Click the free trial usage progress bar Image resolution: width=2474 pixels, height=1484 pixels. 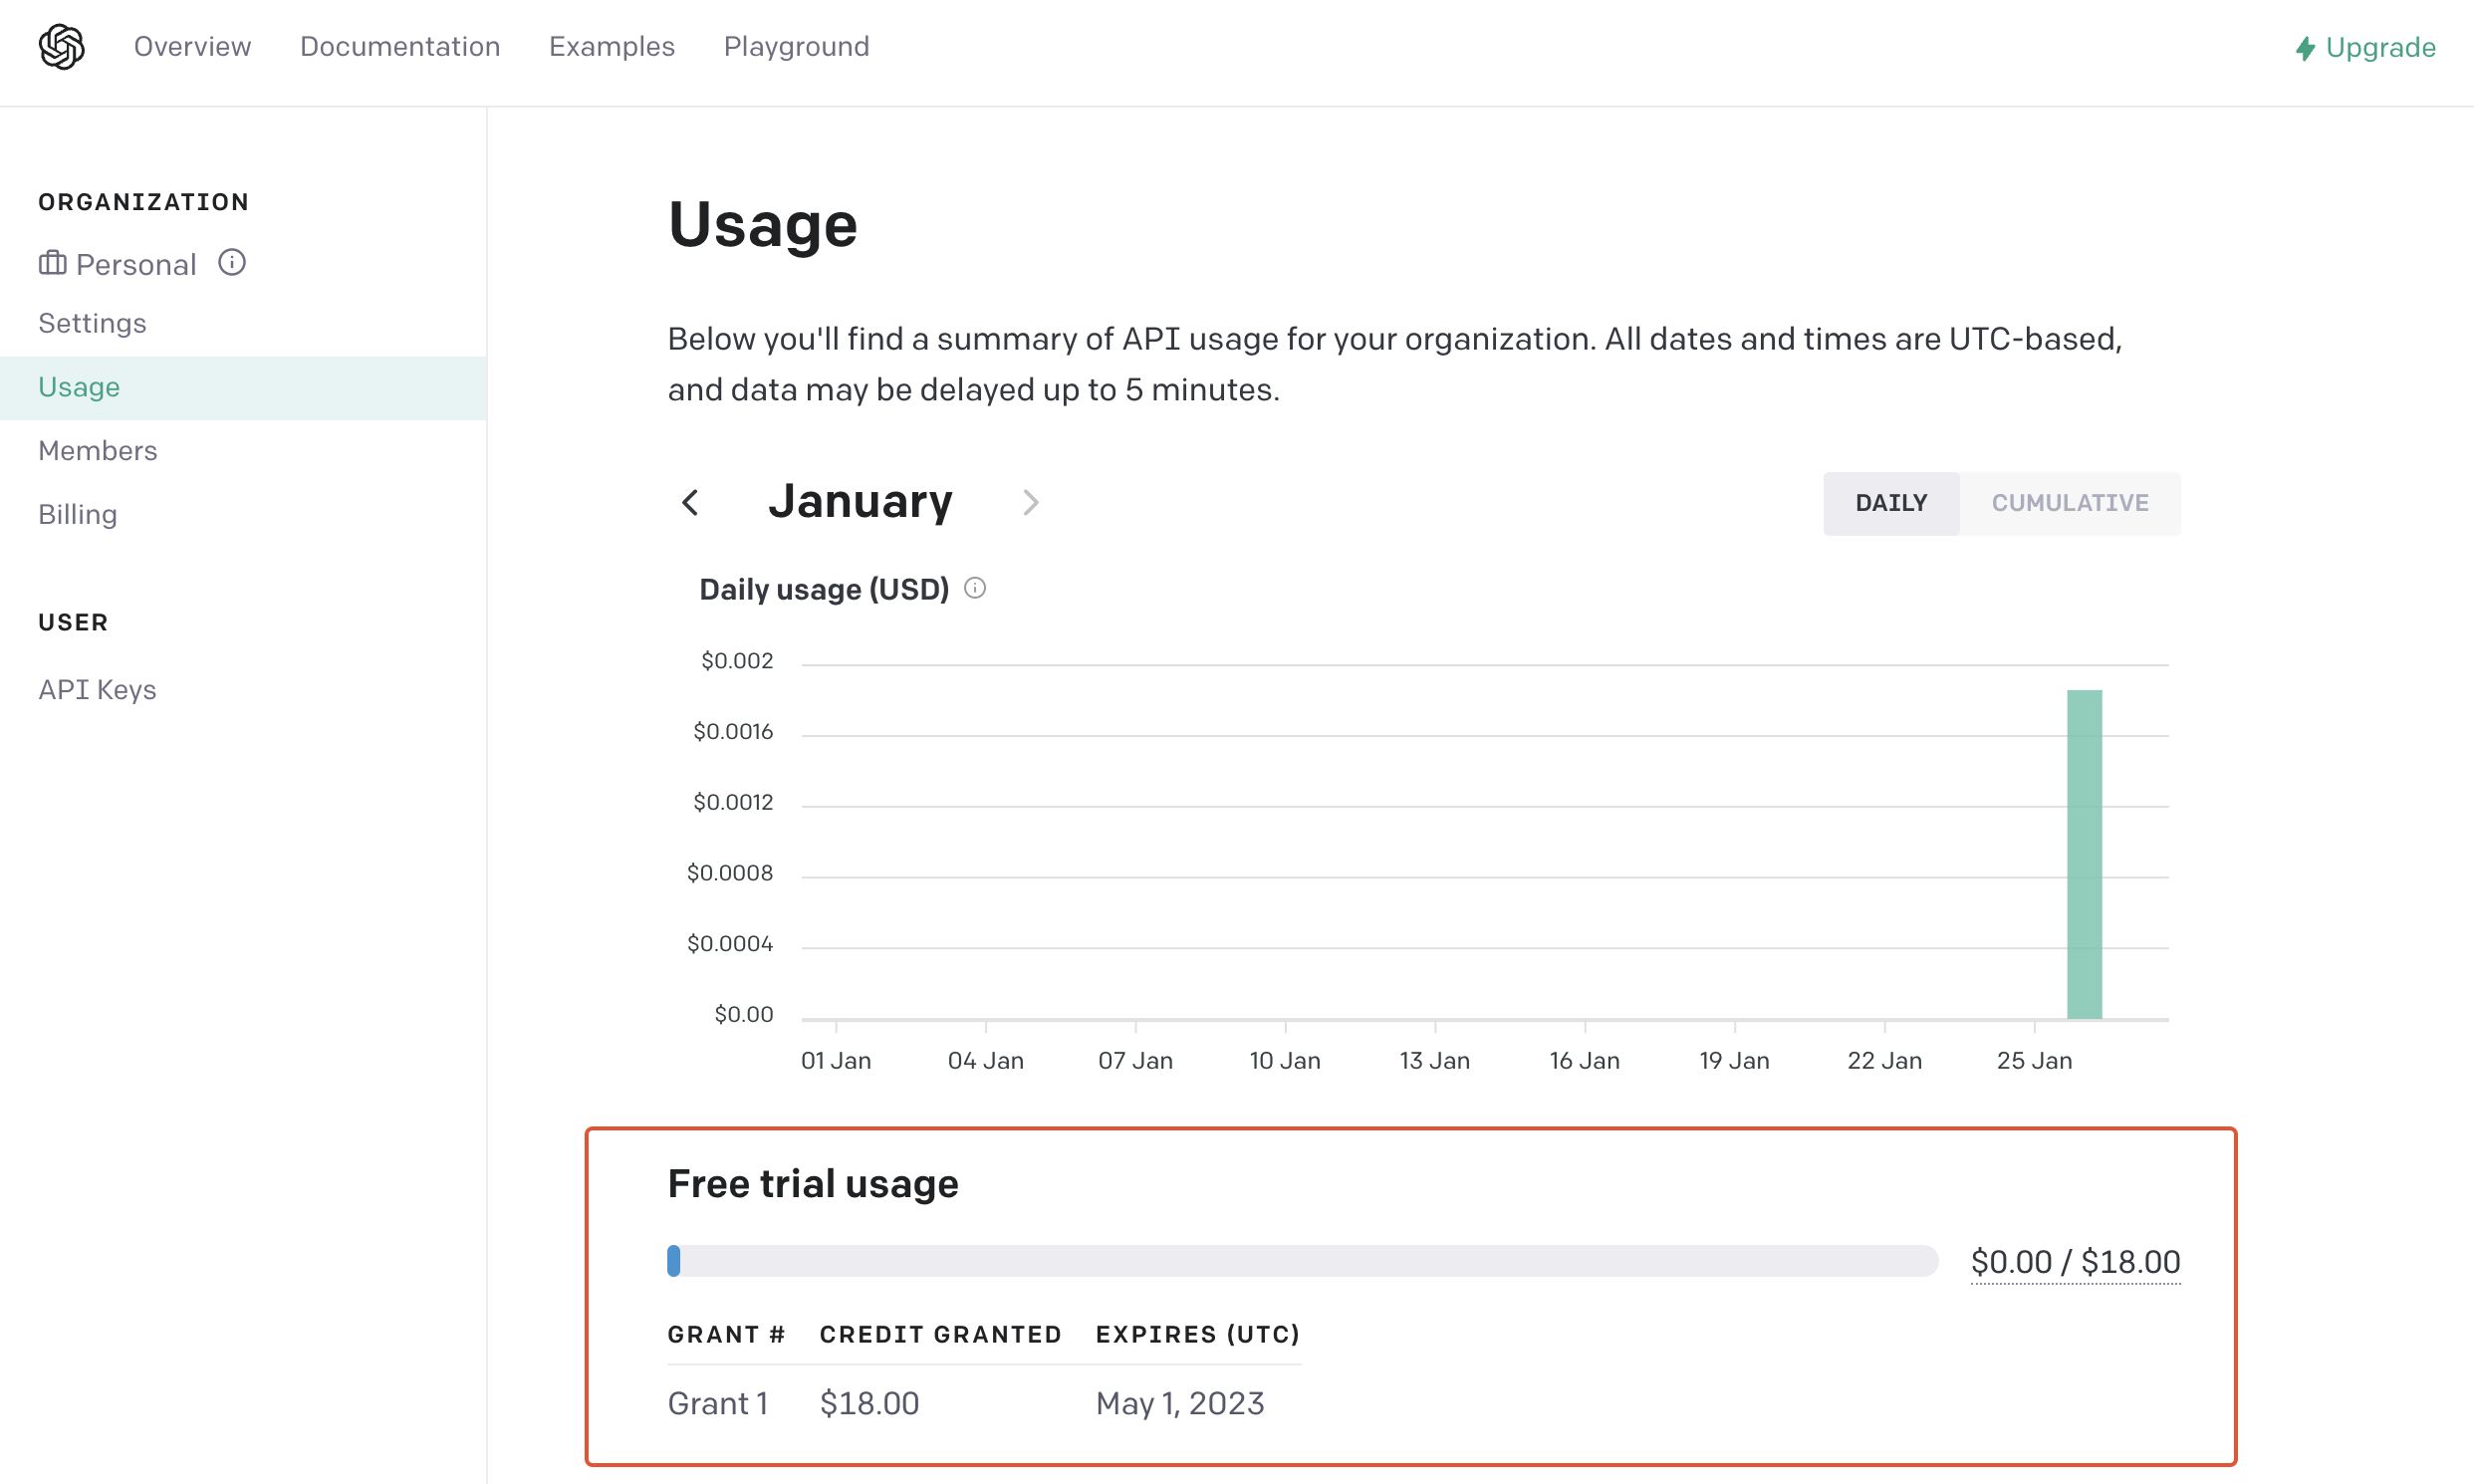(1300, 1261)
